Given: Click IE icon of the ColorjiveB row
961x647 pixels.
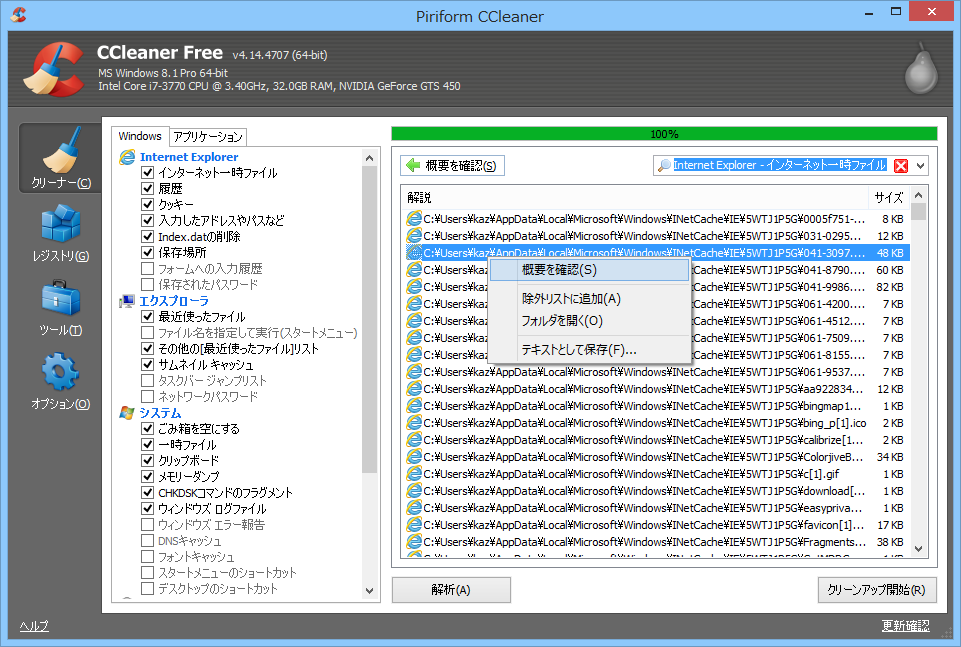Looking at the screenshot, I should [414, 457].
